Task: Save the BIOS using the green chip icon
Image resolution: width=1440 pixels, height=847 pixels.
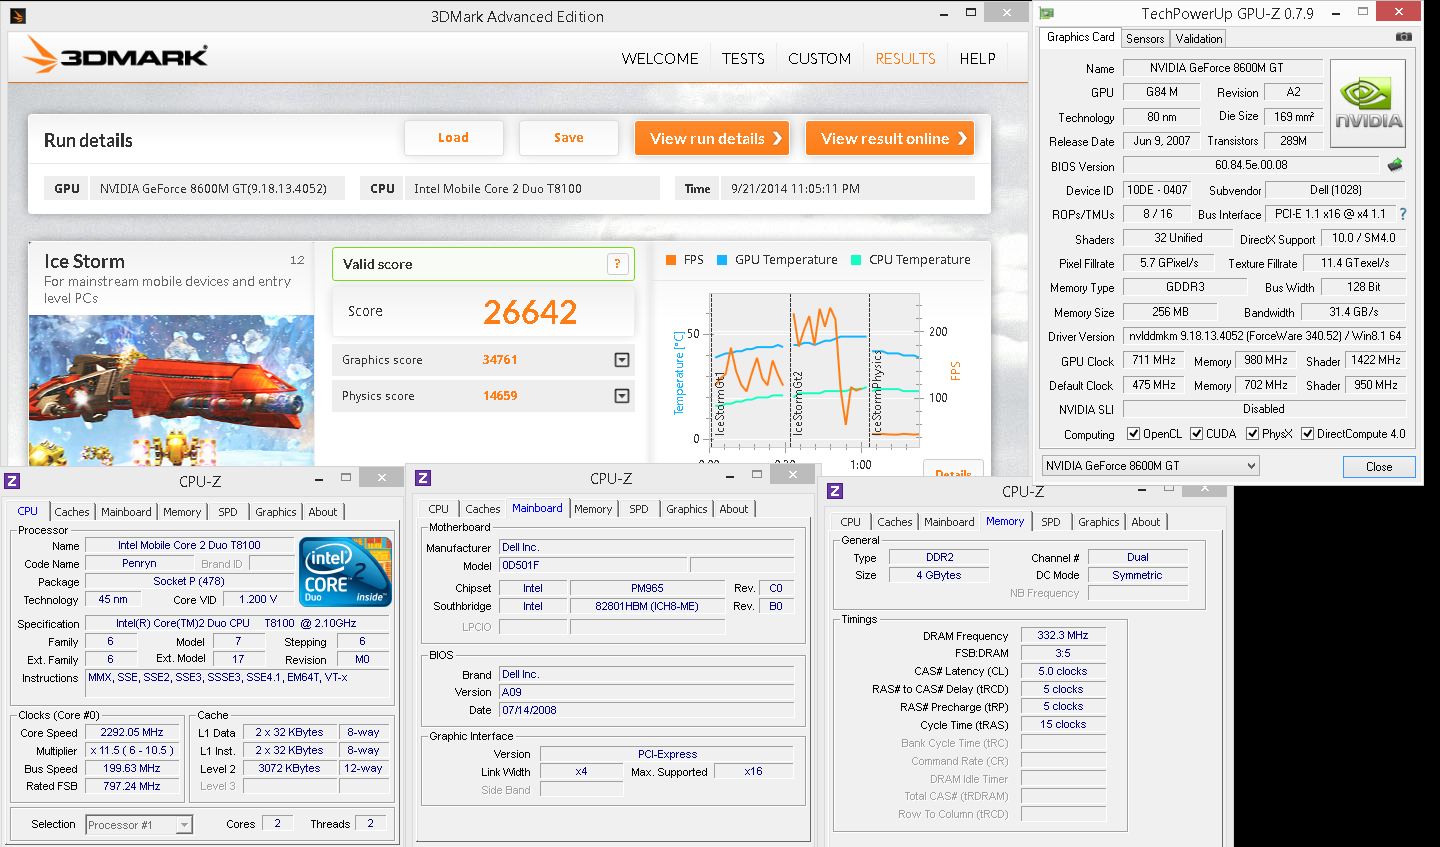Action: (1395, 164)
